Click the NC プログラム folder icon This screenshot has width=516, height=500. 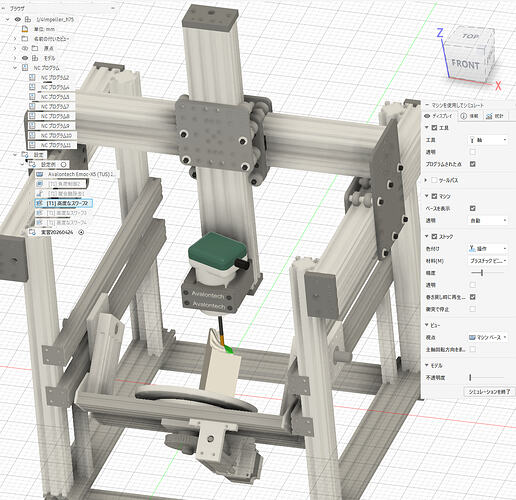coord(25,68)
